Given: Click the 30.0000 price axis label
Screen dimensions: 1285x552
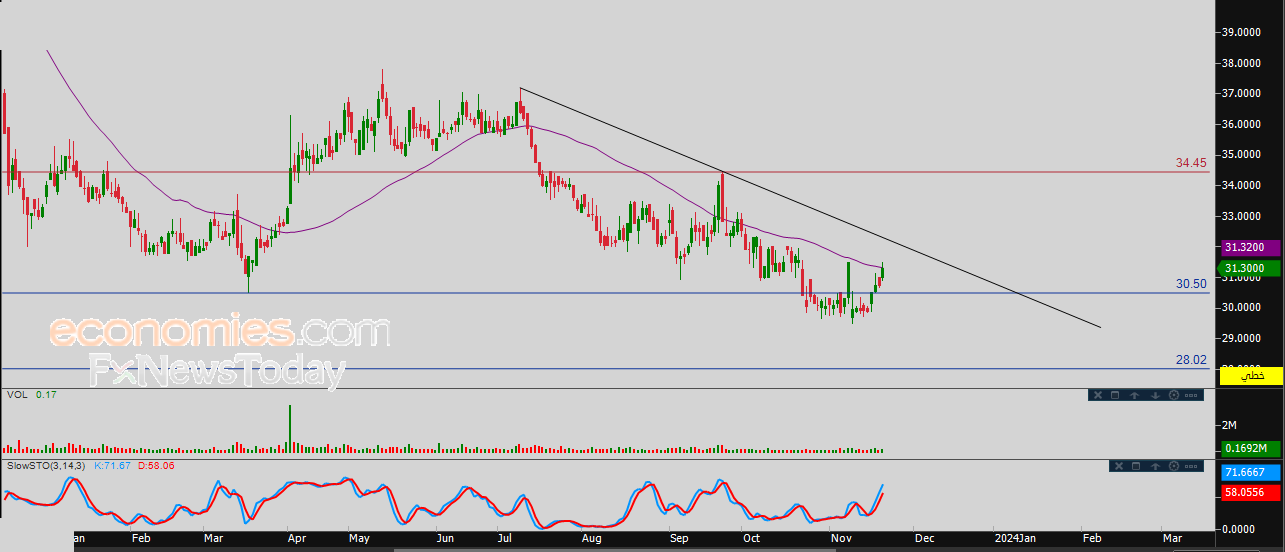Looking at the screenshot, I should pos(1242,308).
